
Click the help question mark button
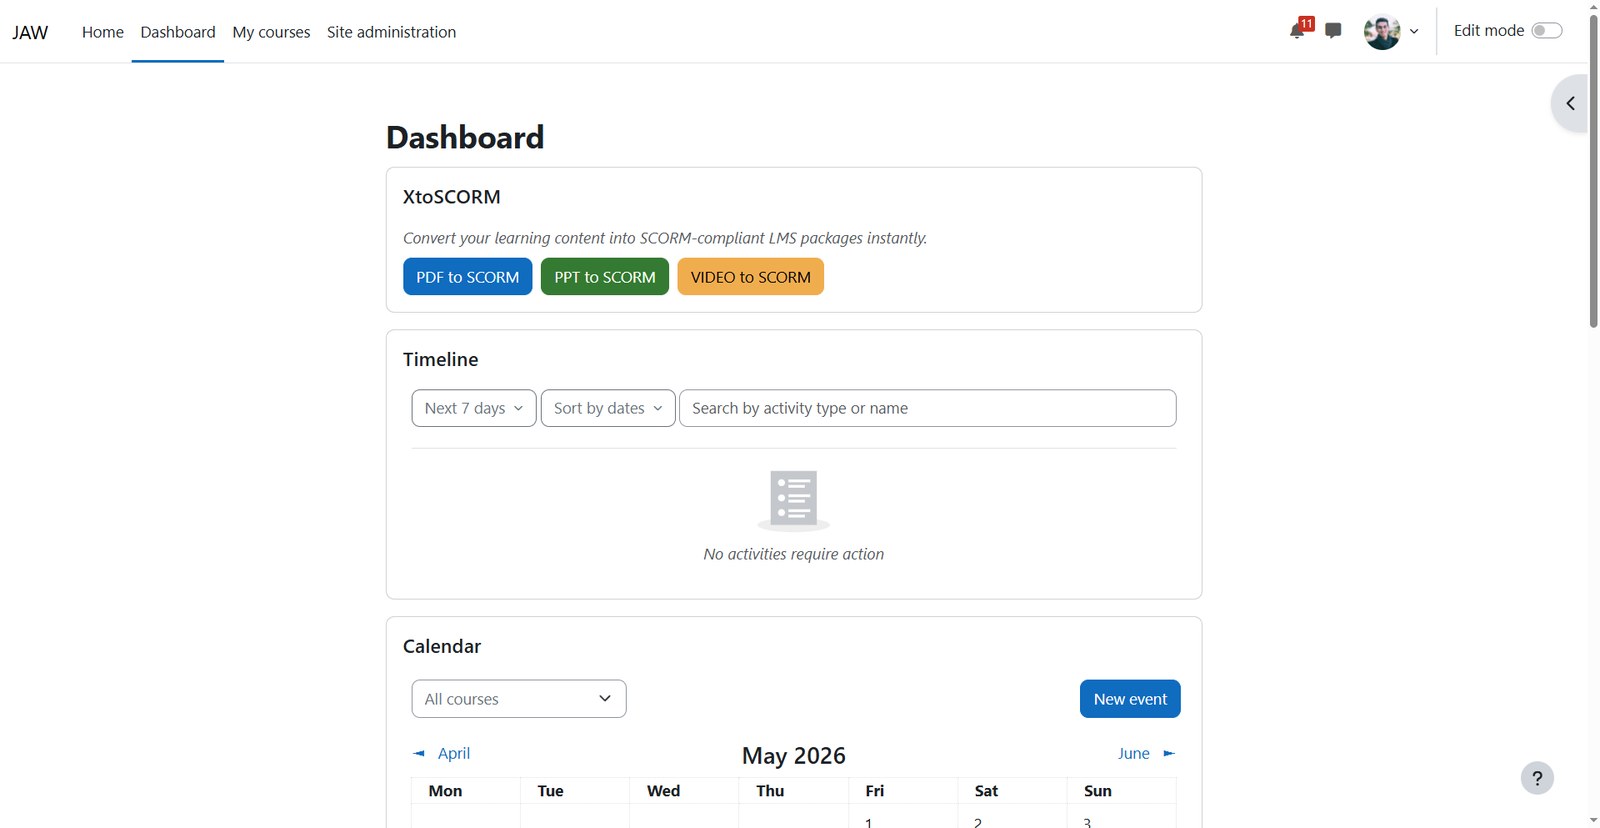(x=1537, y=778)
